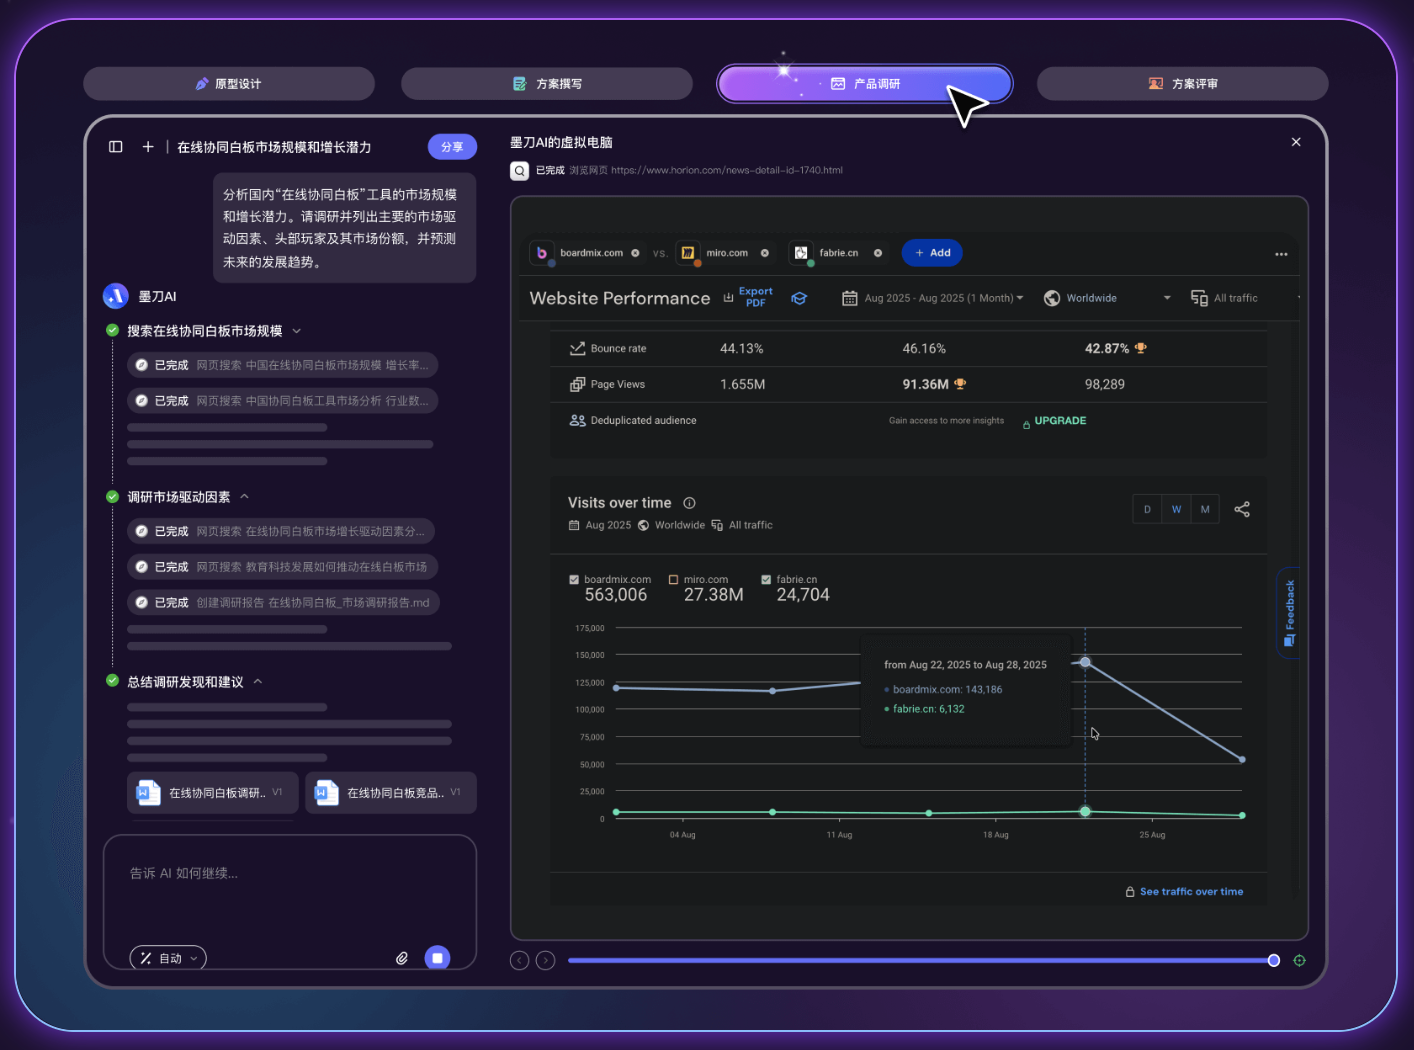The image size is (1414, 1050).
Task: Uncheck the fabrie.cn series checkbox
Action: click(766, 580)
